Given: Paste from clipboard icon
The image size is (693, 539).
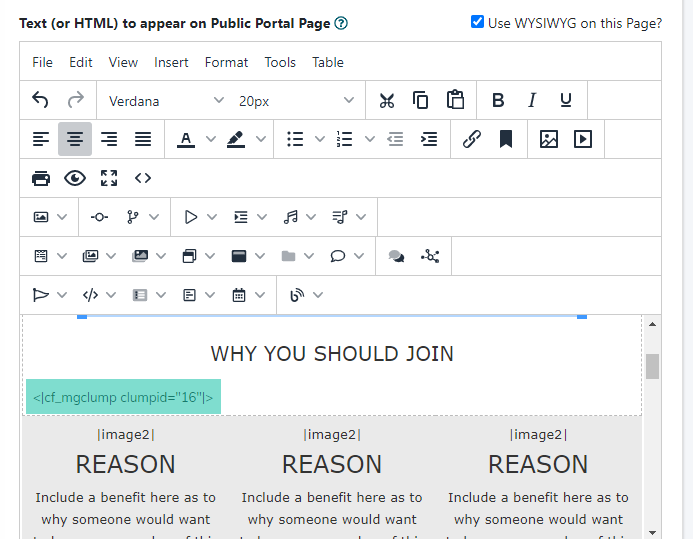Looking at the screenshot, I should [x=455, y=100].
